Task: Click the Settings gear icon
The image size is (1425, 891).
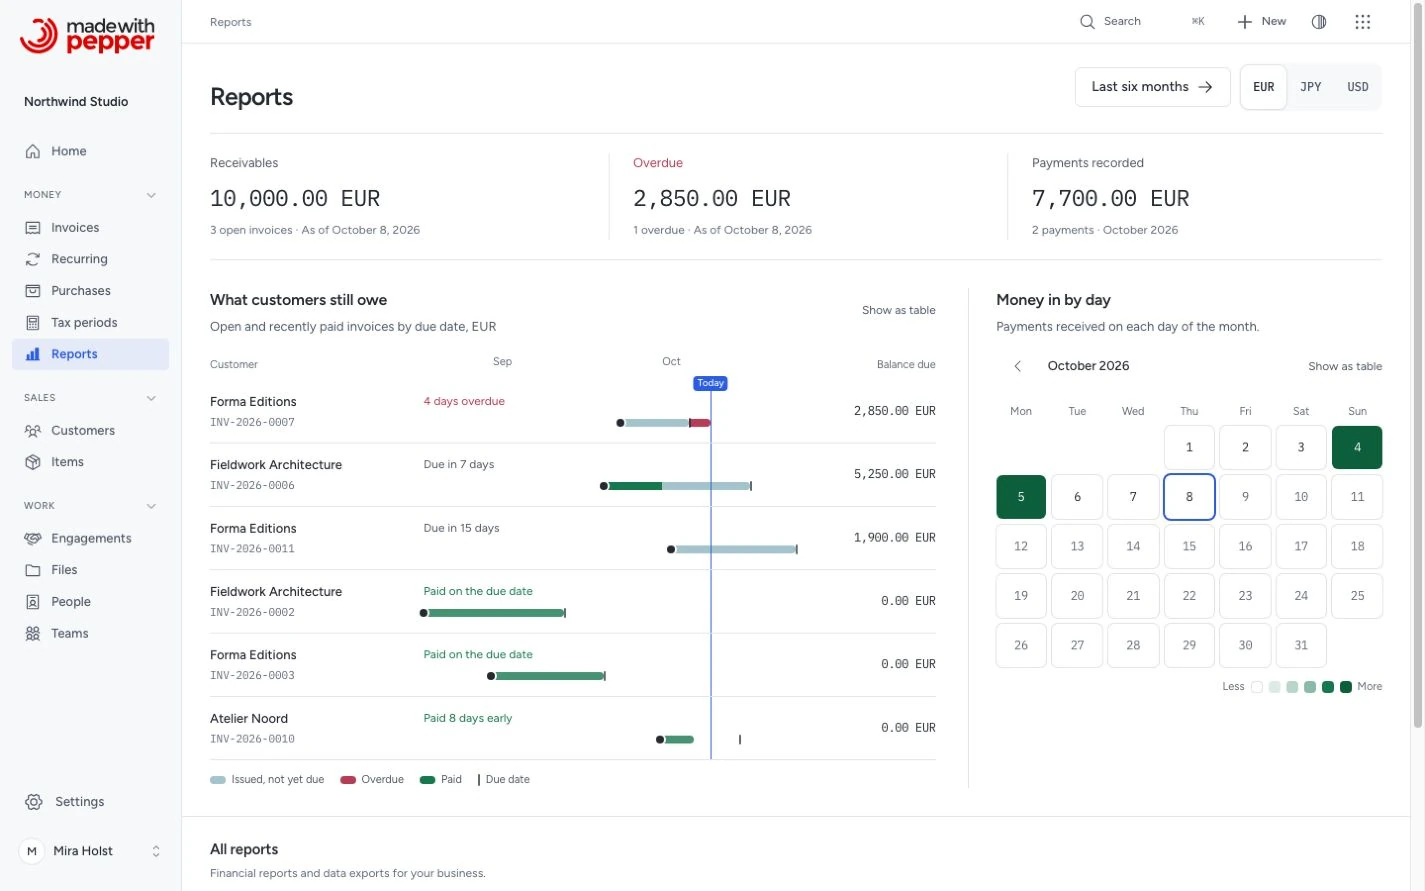Action: point(34,802)
